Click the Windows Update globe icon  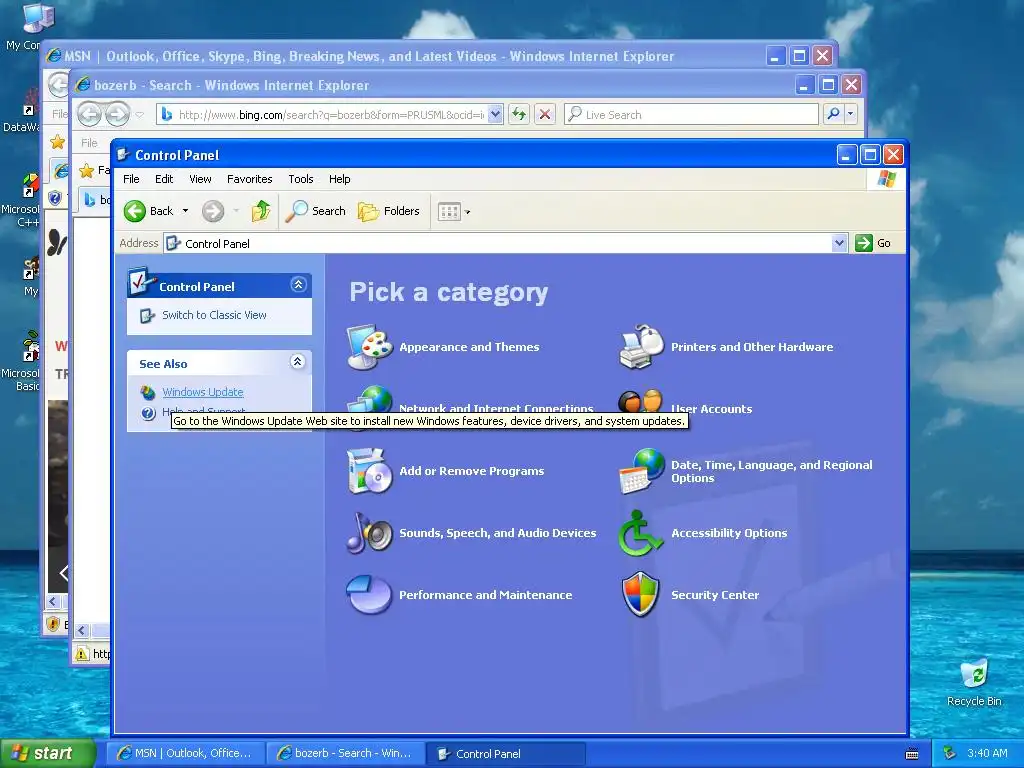(148, 392)
